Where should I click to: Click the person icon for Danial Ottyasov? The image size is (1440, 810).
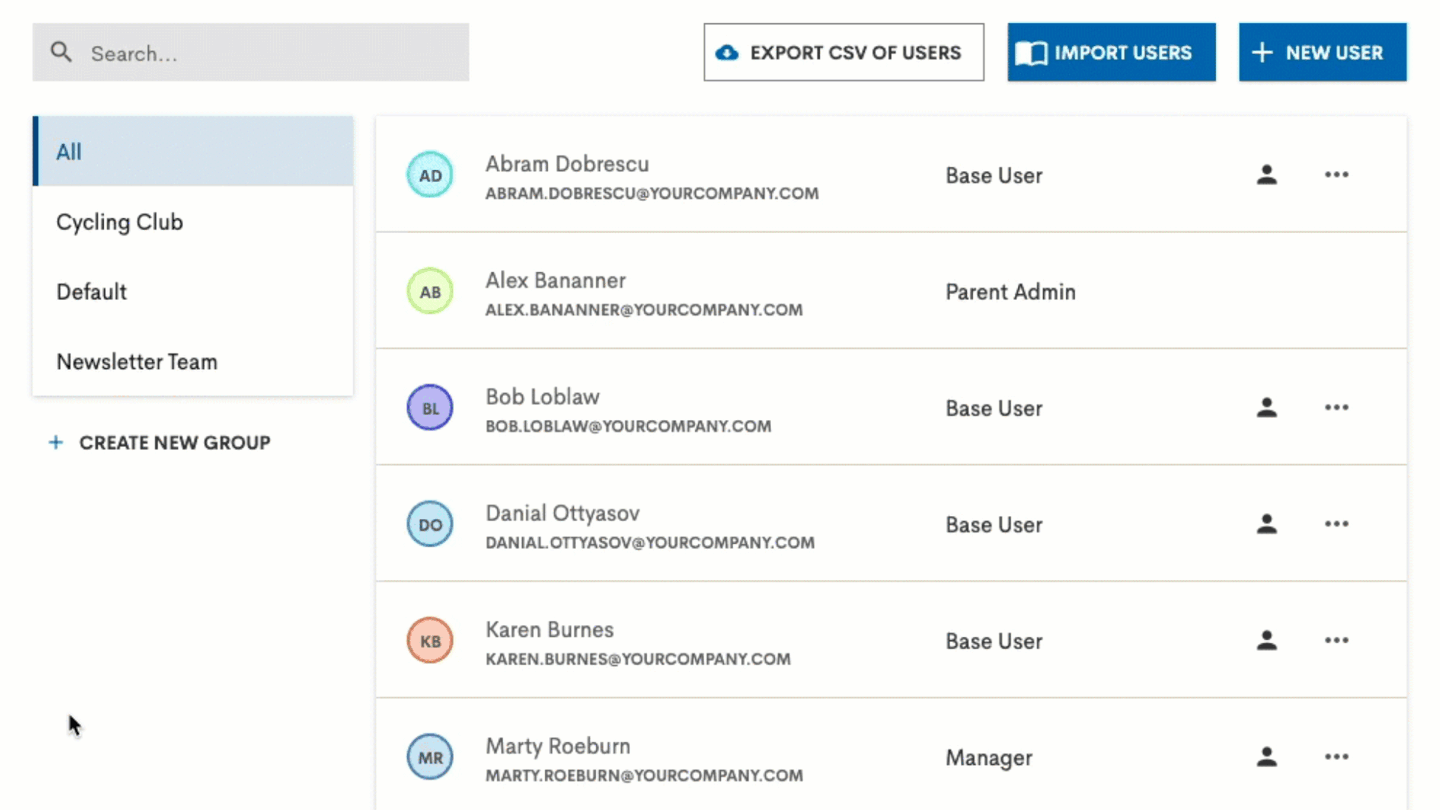pyautogui.click(x=1267, y=524)
